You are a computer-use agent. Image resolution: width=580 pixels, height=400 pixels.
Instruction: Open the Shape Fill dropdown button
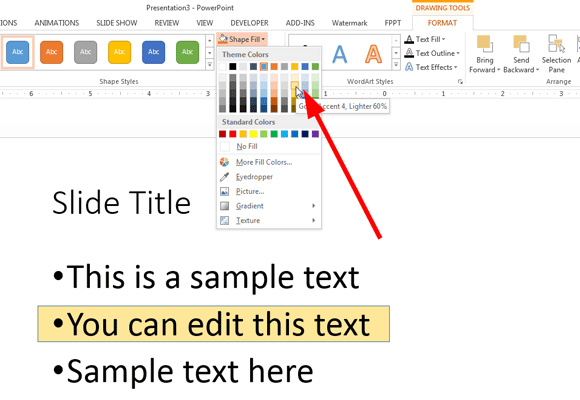pyautogui.click(x=242, y=39)
